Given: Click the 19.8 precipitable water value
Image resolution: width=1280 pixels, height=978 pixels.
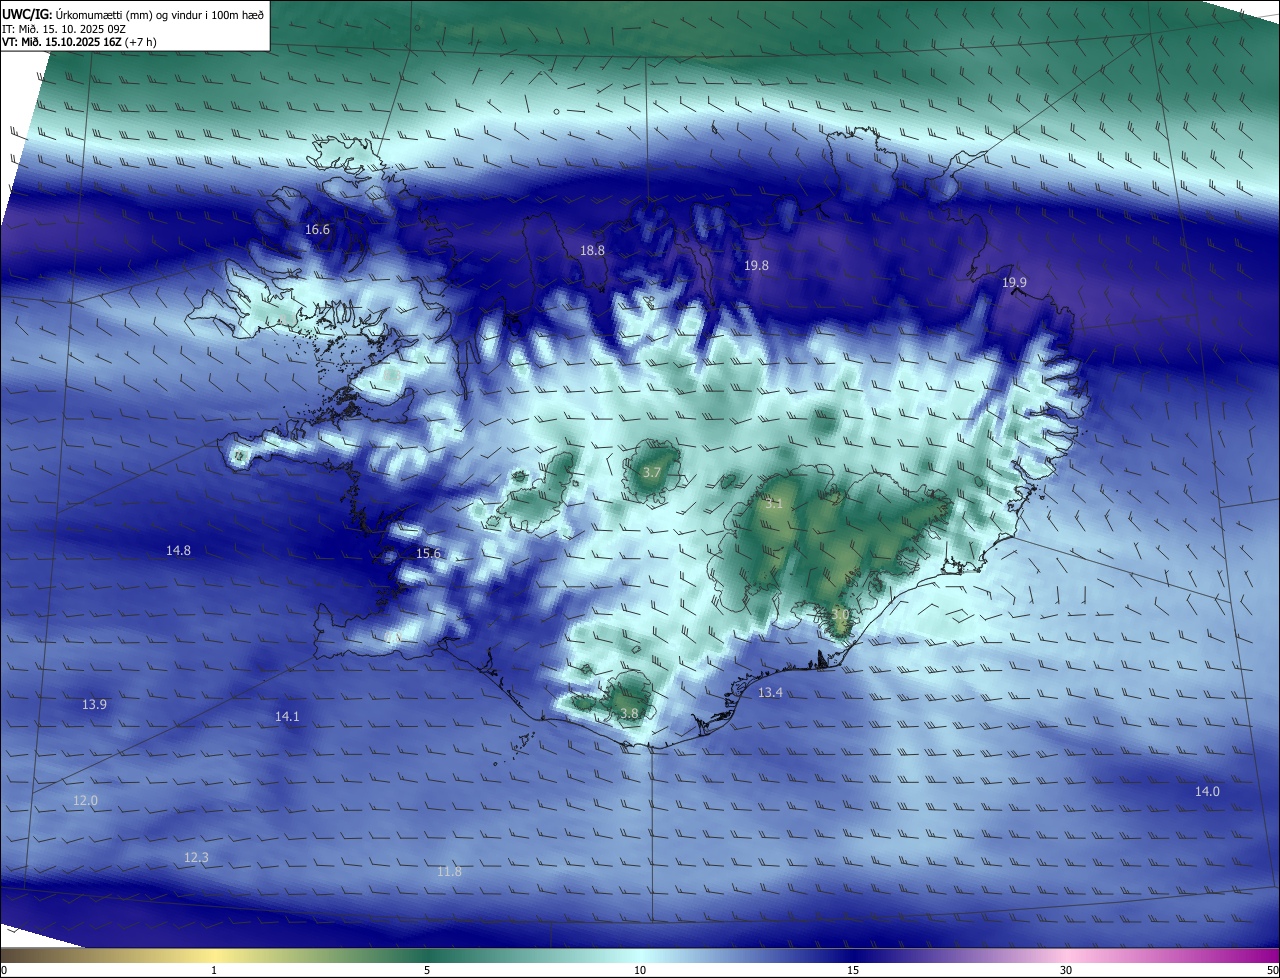Looking at the screenshot, I should (757, 266).
